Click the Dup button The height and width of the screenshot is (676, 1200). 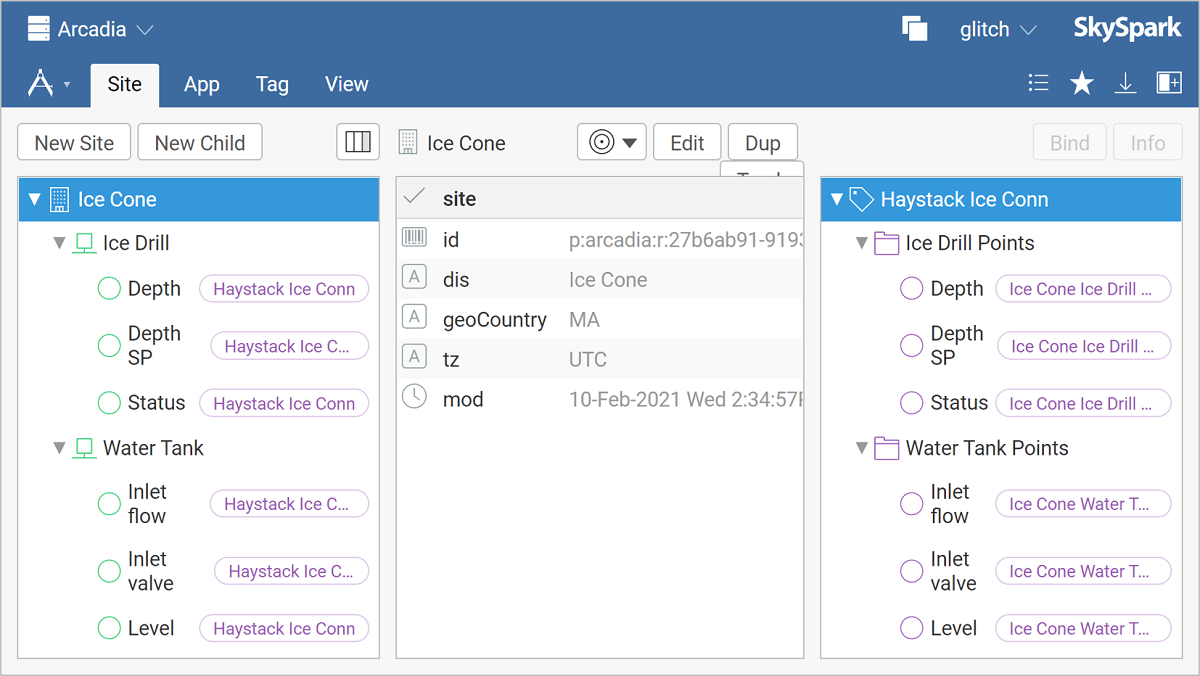(762, 143)
